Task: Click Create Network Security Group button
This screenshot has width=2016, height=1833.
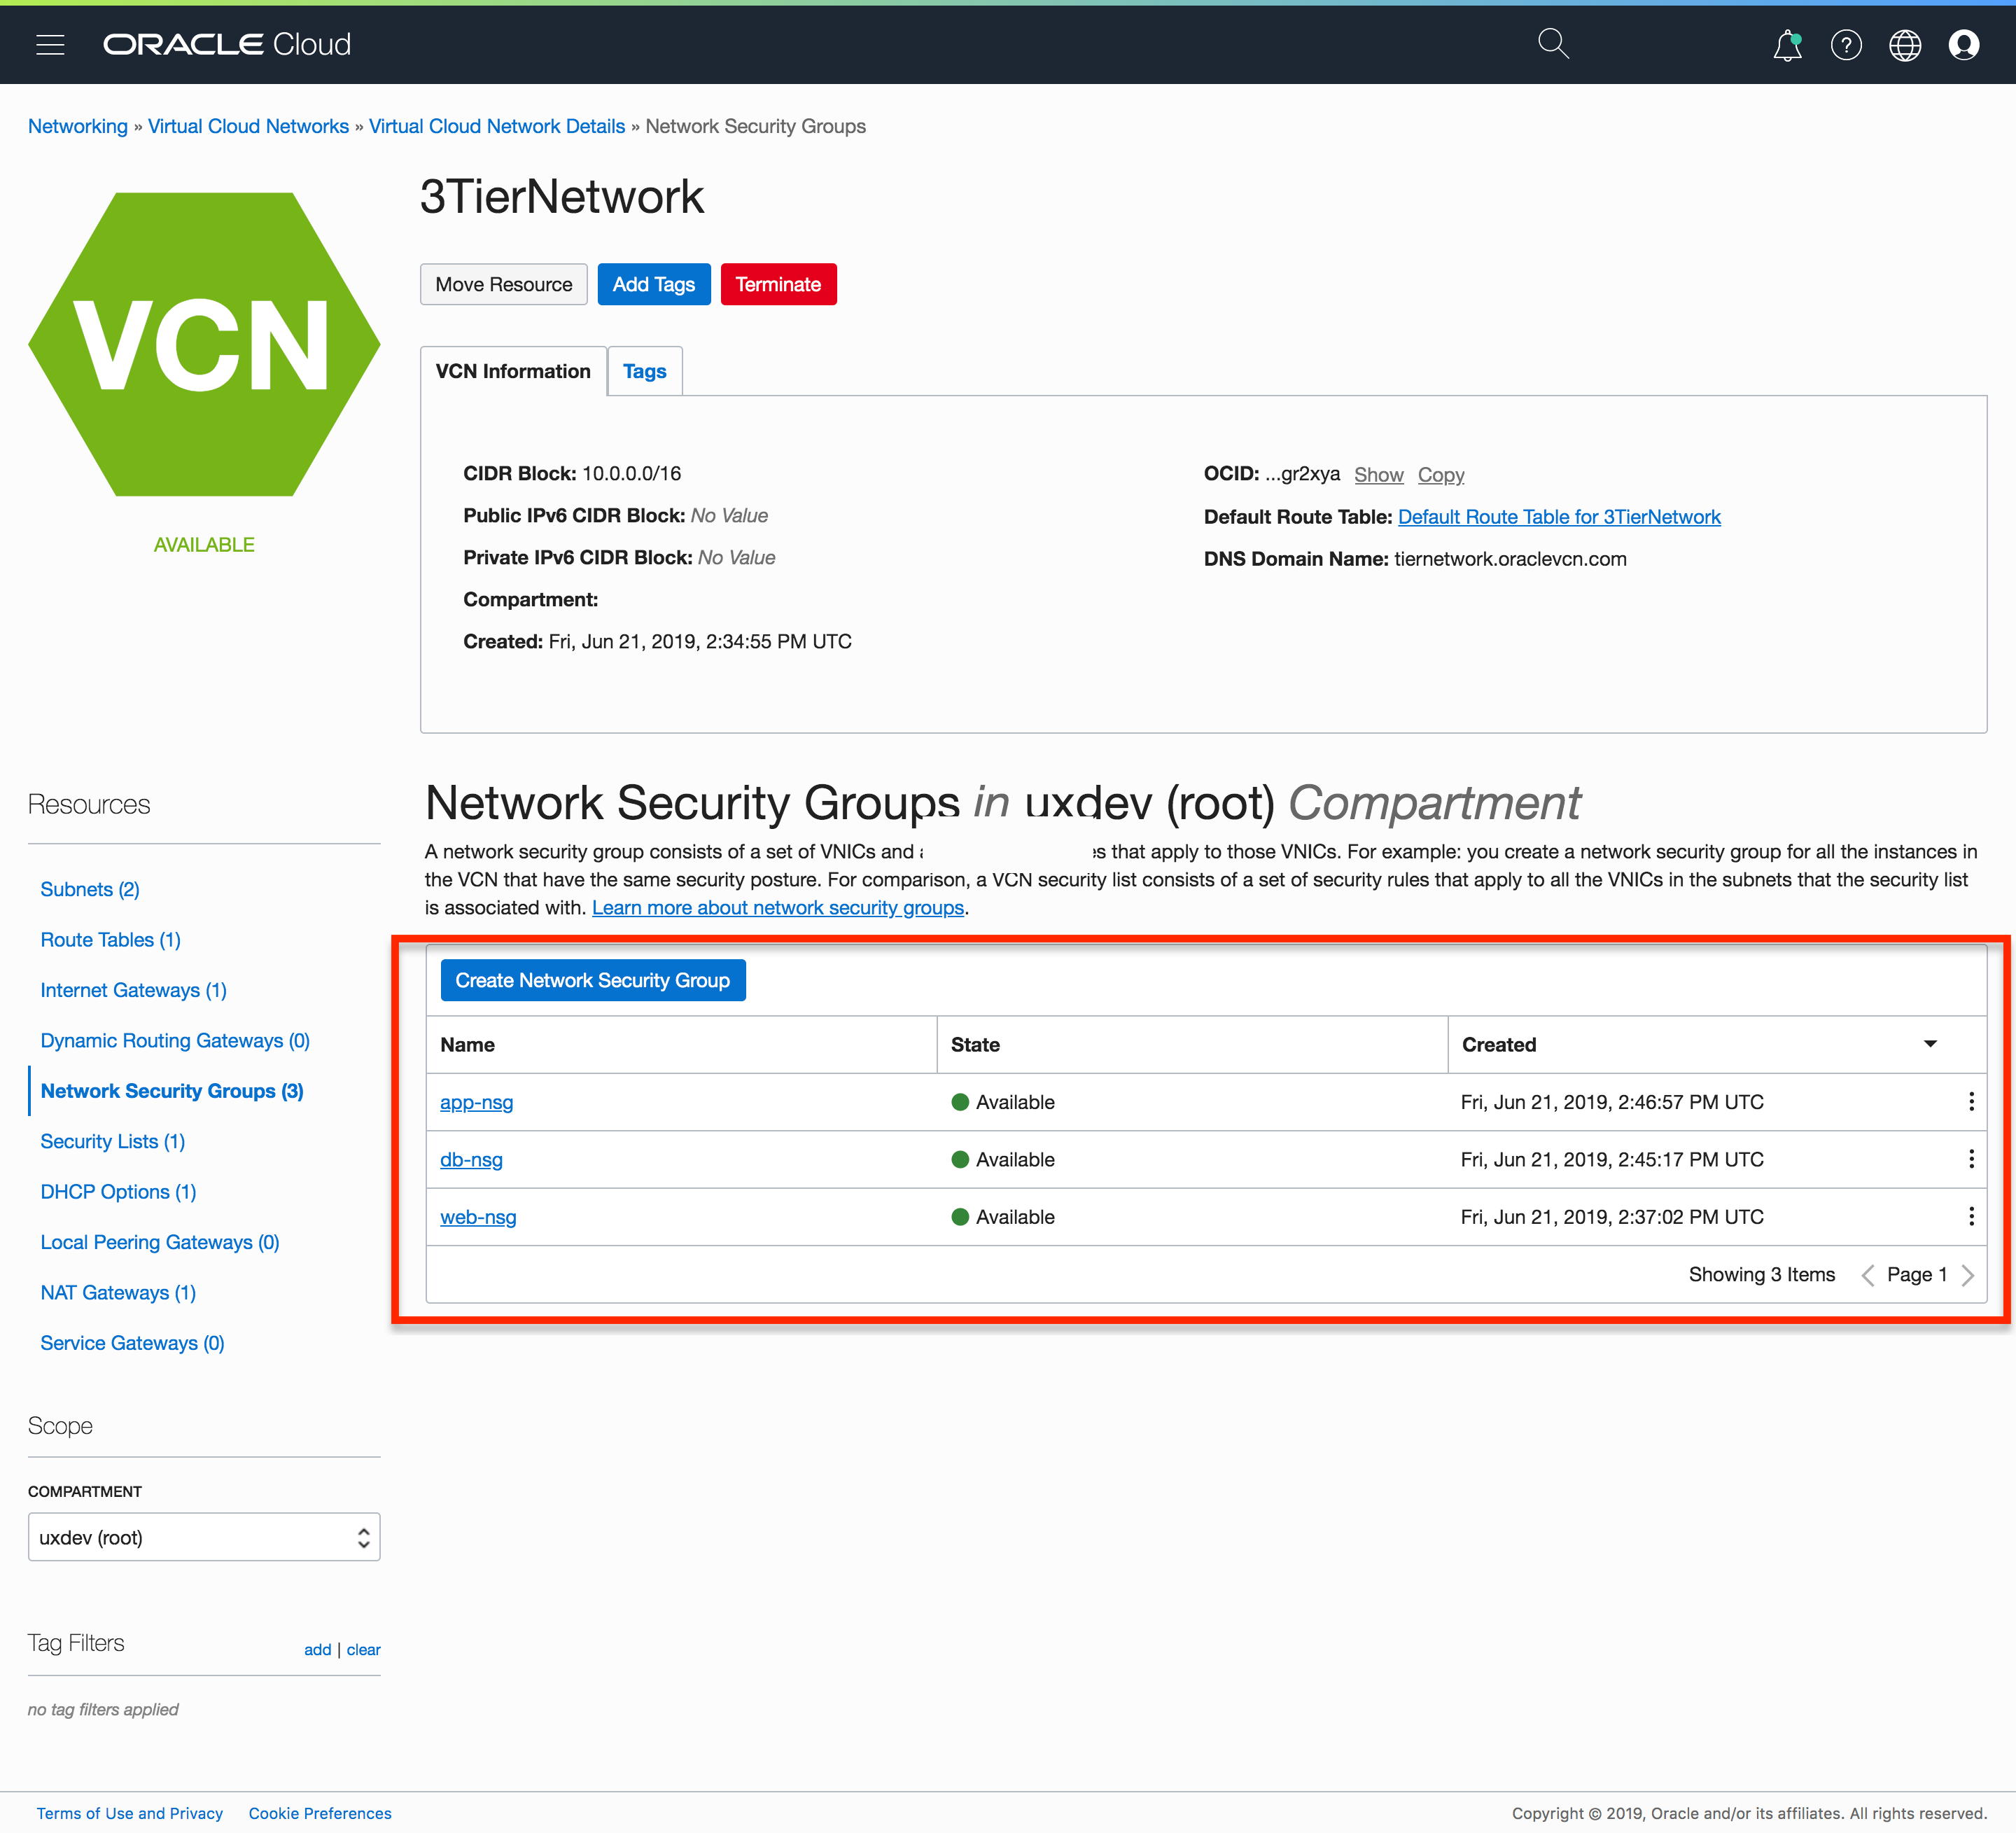Action: [x=592, y=980]
